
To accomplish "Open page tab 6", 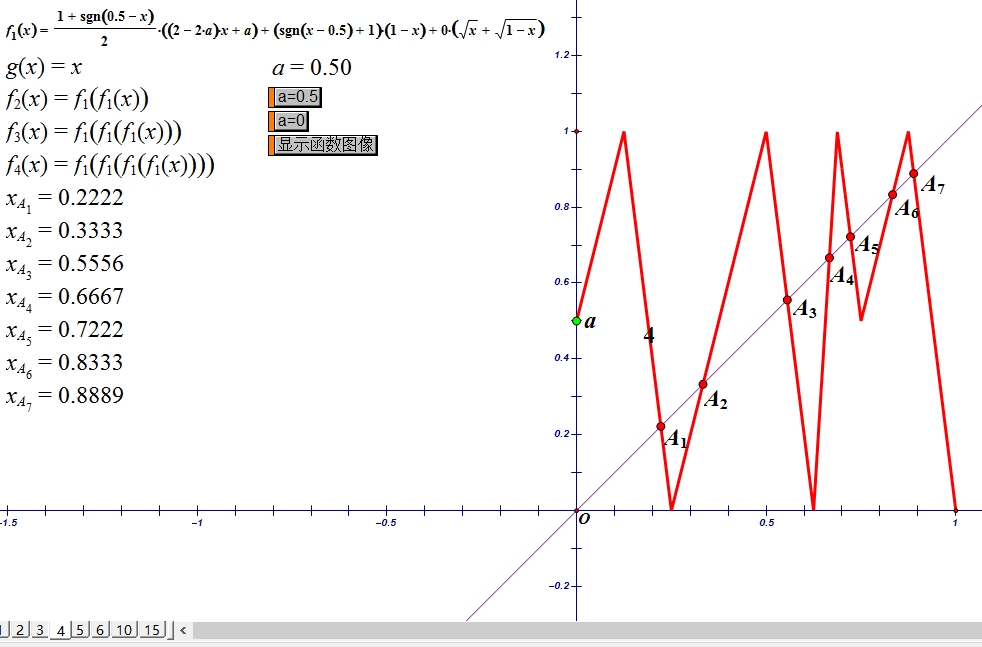I will (x=100, y=629).
